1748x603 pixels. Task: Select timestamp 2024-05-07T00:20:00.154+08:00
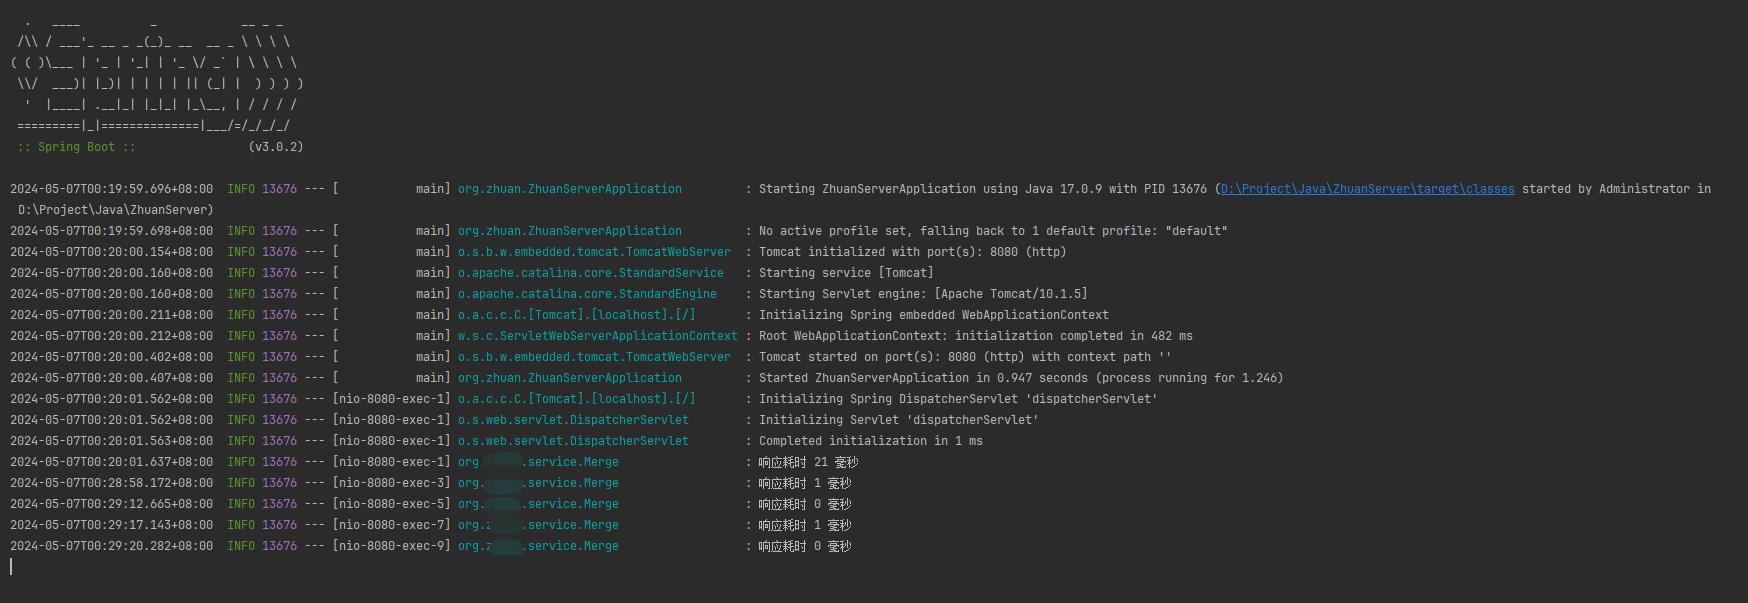(x=111, y=252)
